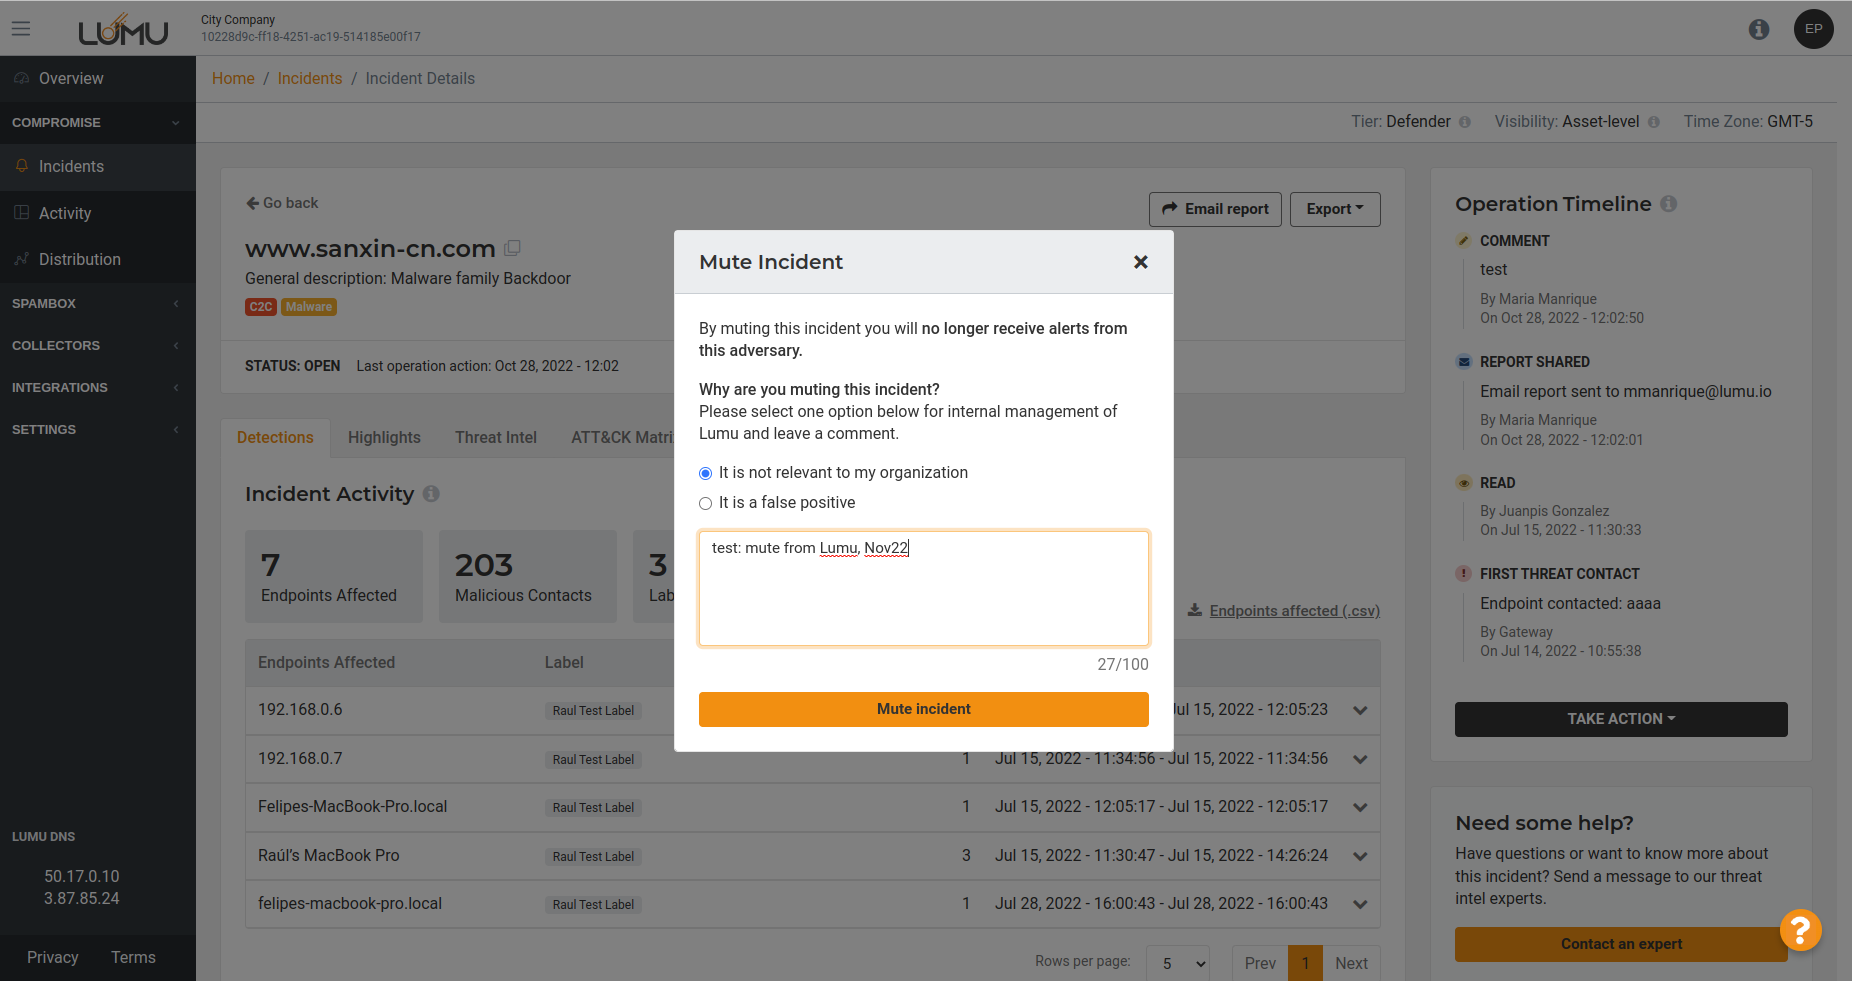This screenshot has width=1852, height=981.
Task: Open rows per page selector
Action: tap(1178, 963)
